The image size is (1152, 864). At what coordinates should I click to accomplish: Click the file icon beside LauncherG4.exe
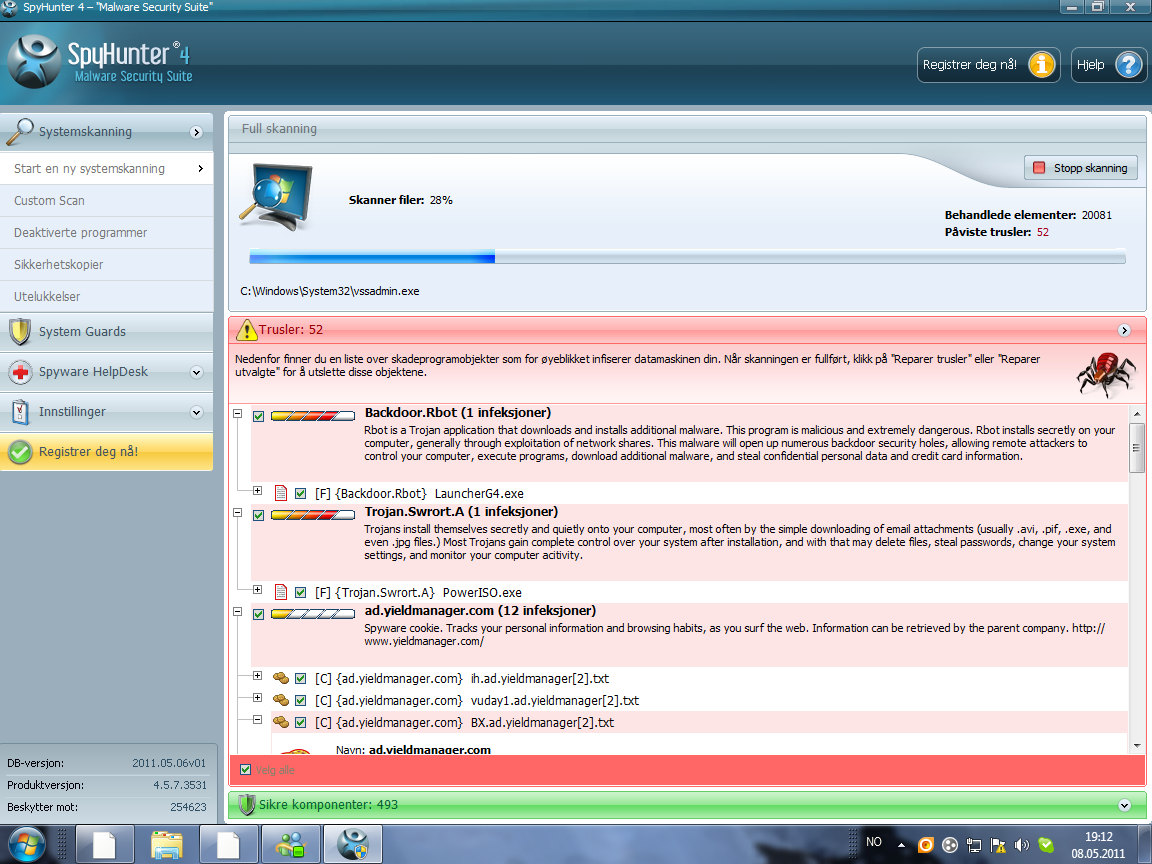(280, 493)
